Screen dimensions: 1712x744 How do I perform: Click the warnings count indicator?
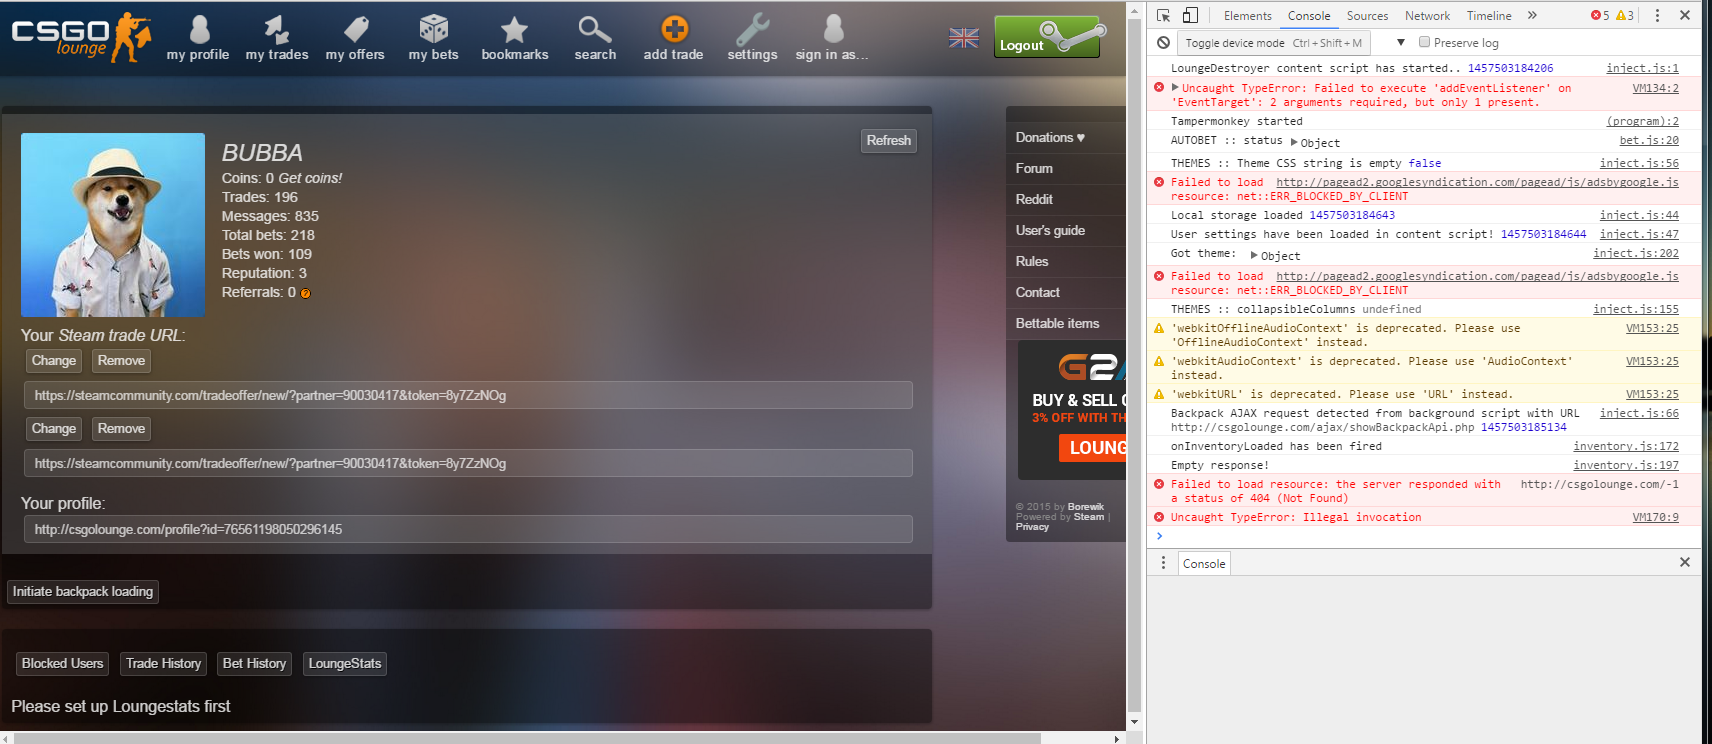pos(1625,15)
